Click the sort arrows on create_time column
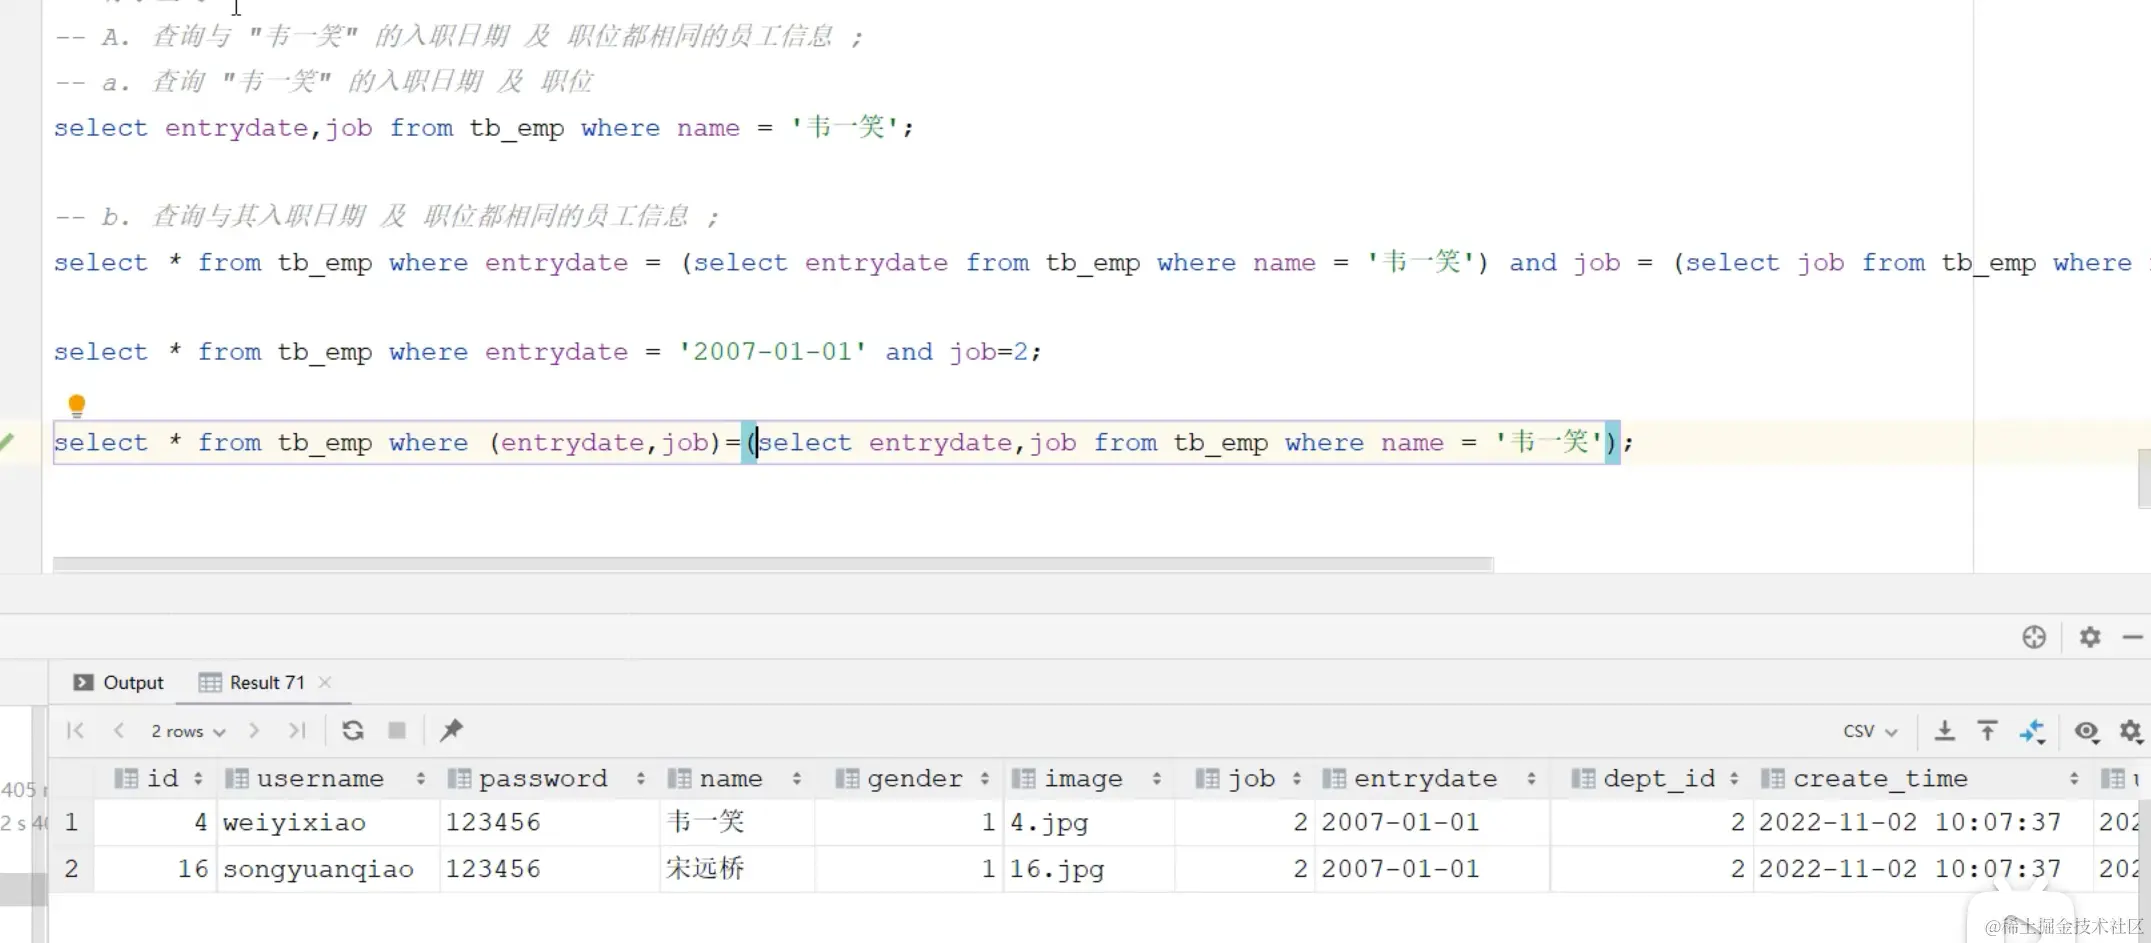This screenshot has height=943, width=2151. click(2074, 778)
